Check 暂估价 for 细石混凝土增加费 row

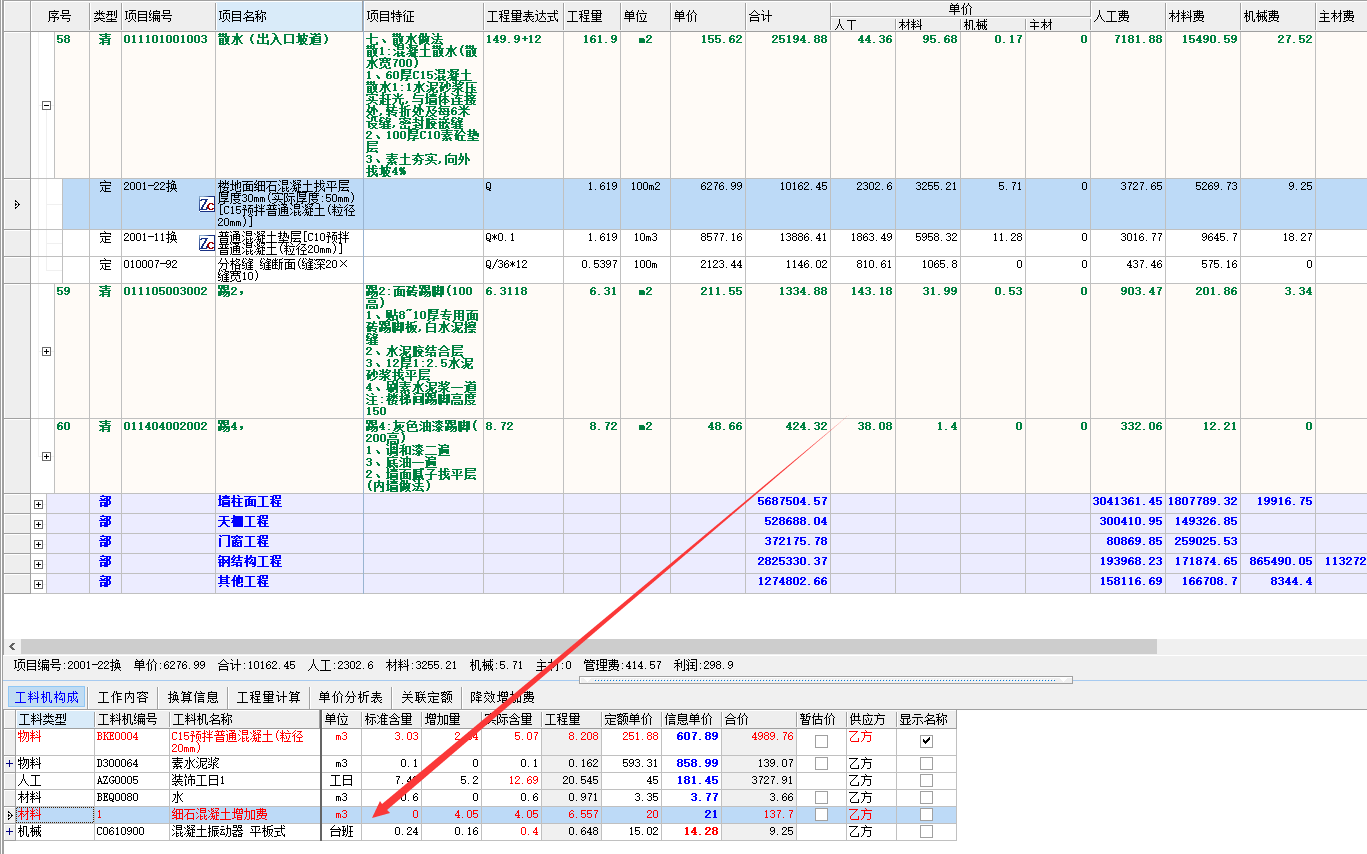click(x=821, y=814)
